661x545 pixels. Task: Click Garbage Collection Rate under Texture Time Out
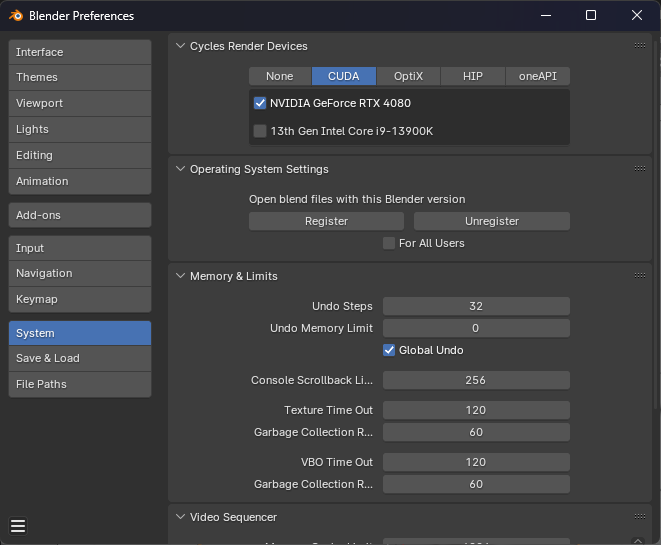(x=476, y=432)
